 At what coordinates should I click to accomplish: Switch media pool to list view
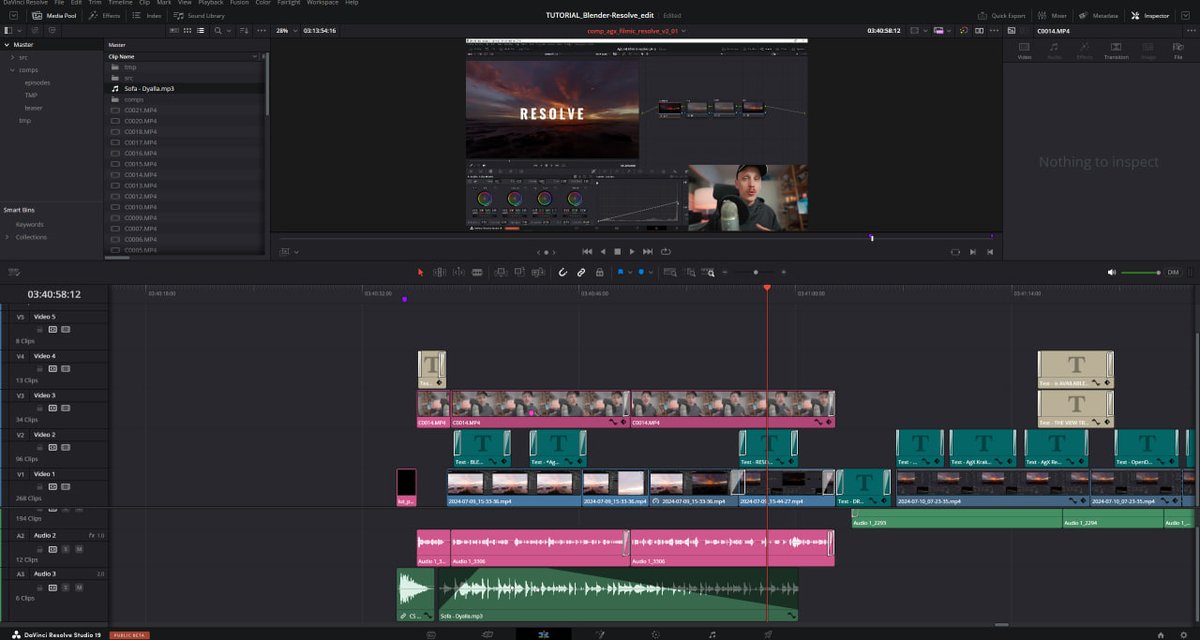coord(200,31)
